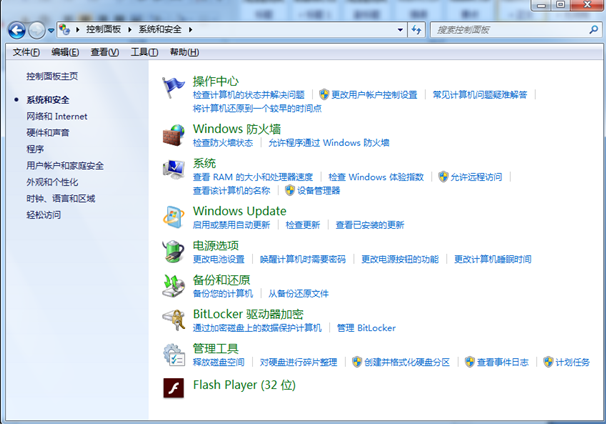Open the System computer monitor icon
This screenshot has height=424, width=606.
pos(173,169)
